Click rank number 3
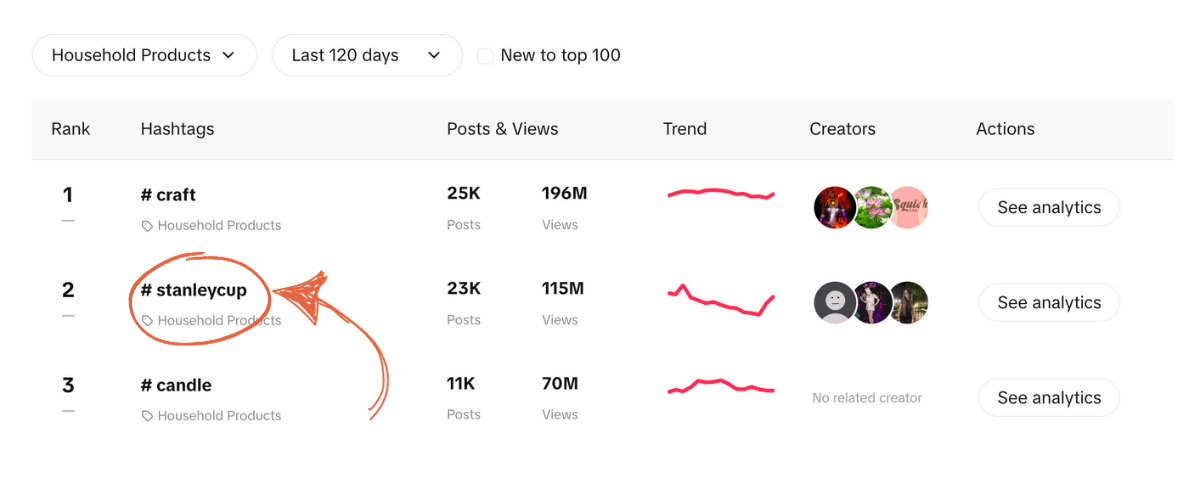 (68, 385)
